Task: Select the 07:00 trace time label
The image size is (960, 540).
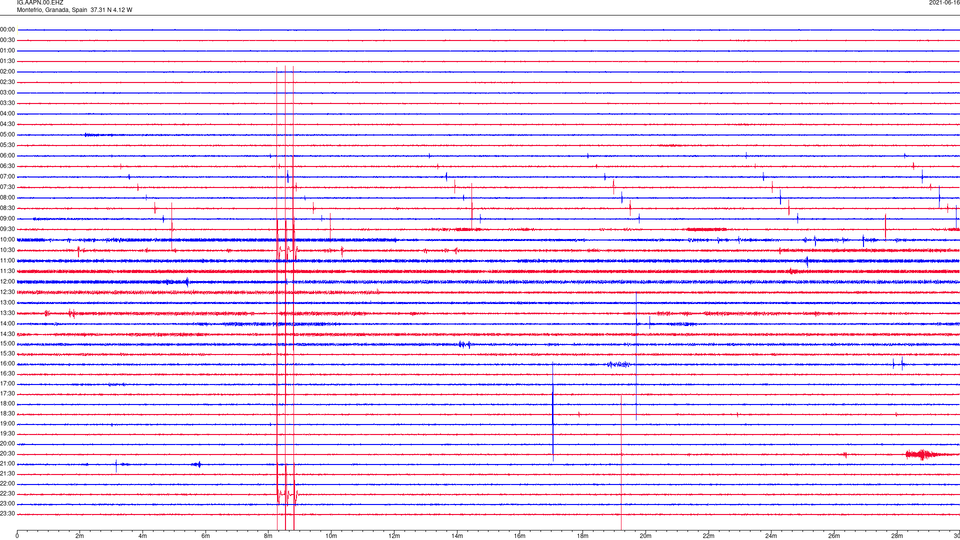Action: 7,176
